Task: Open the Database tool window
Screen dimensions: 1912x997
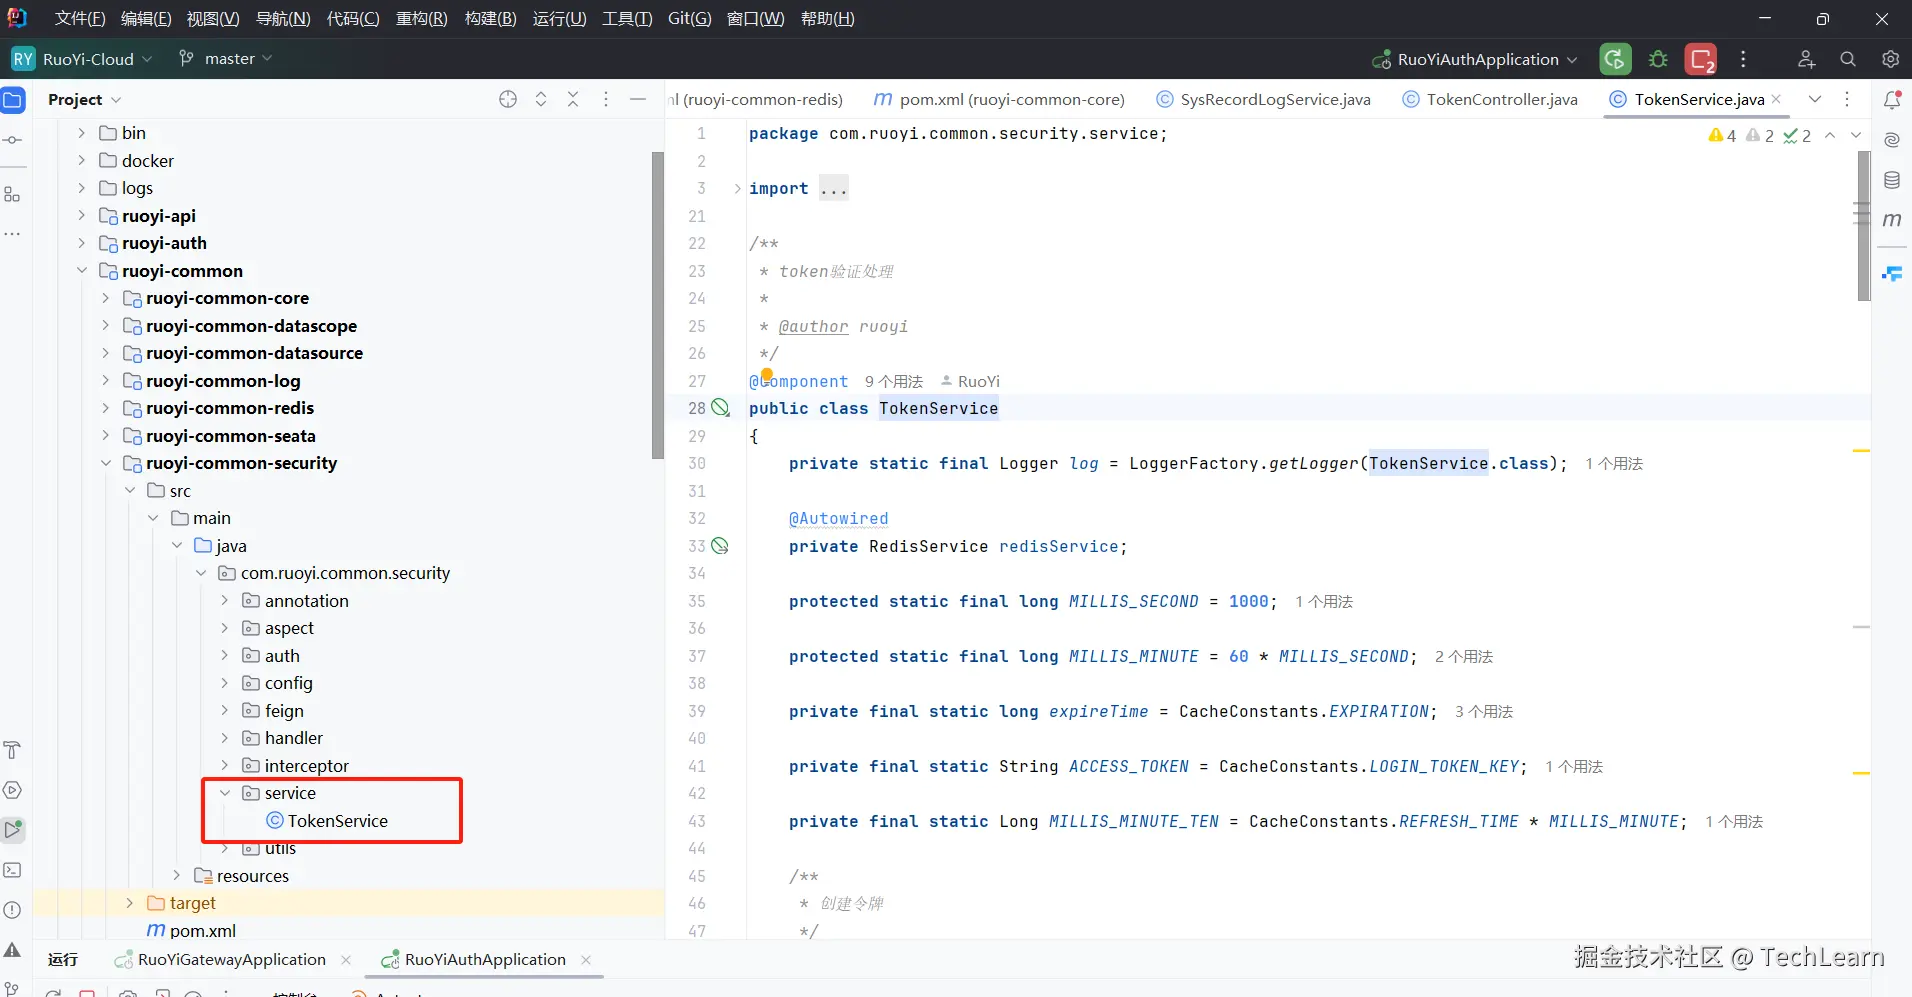Action: click(1892, 180)
